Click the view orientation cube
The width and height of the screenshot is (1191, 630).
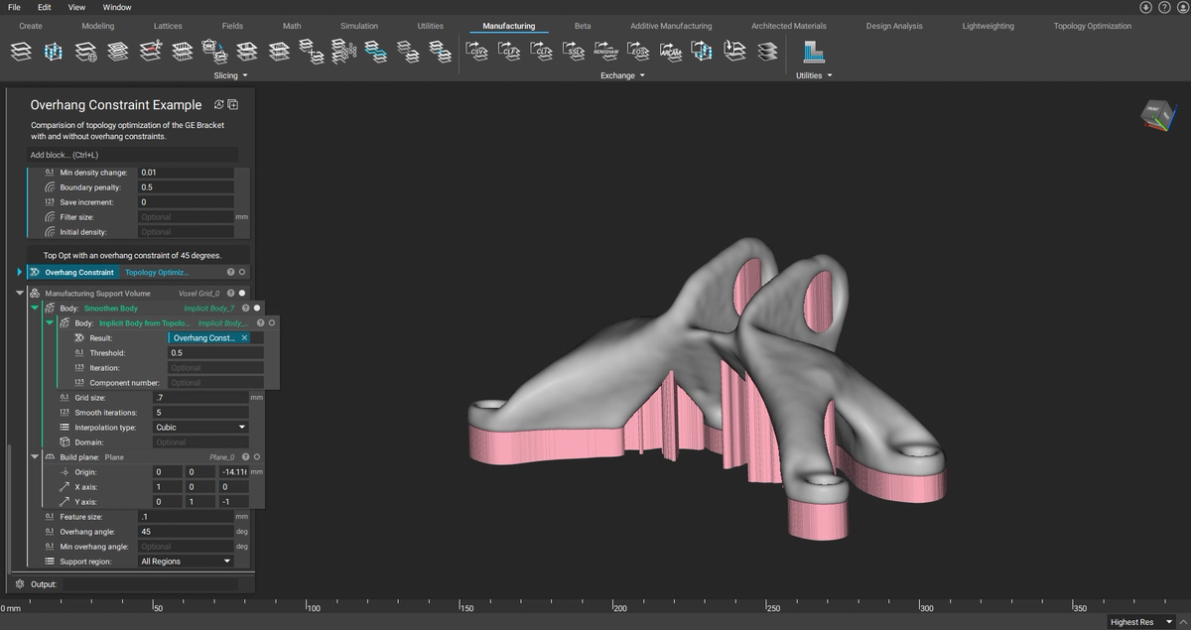coord(1157,115)
